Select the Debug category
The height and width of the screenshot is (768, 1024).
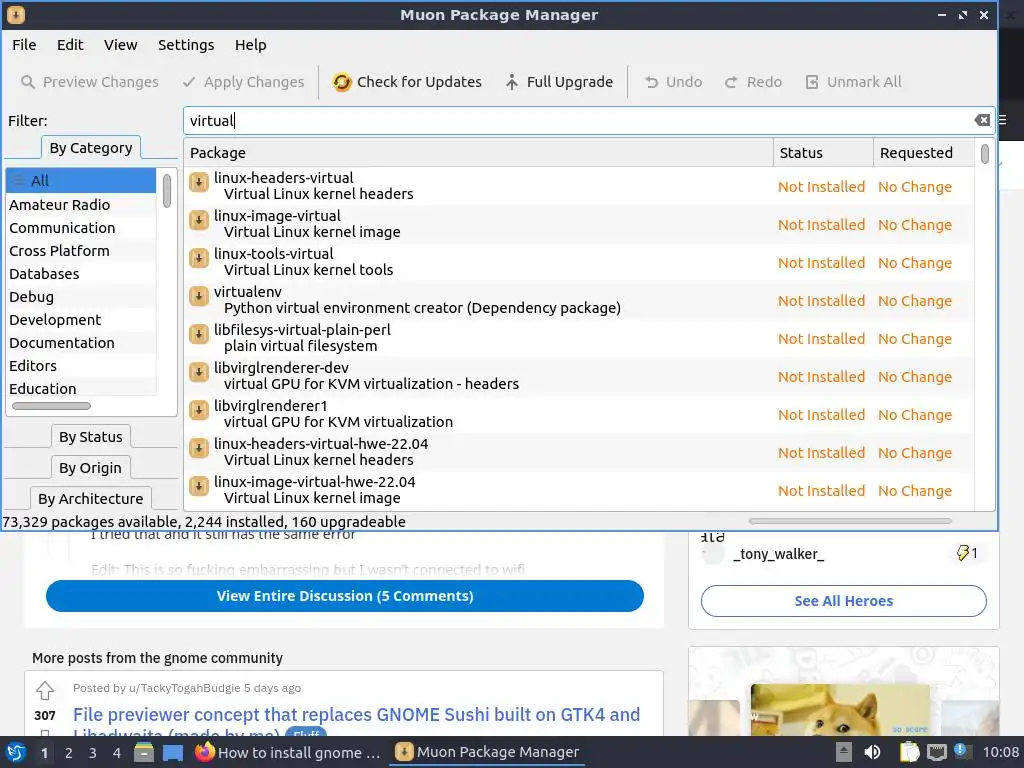pos(81,296)
